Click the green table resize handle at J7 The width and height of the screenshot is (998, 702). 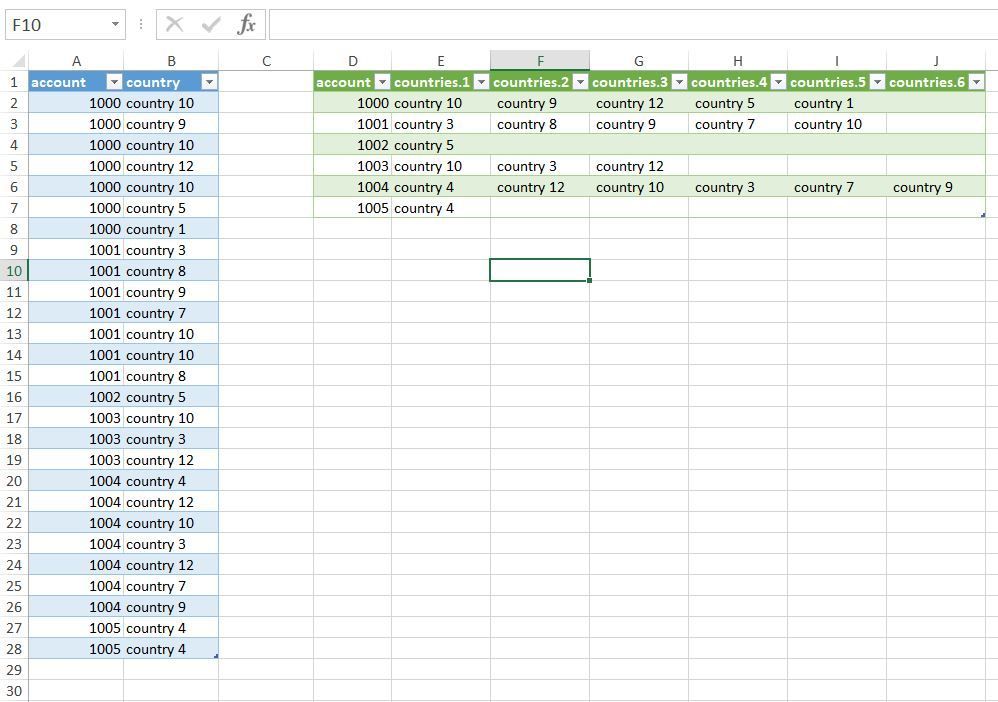(983, 215)
